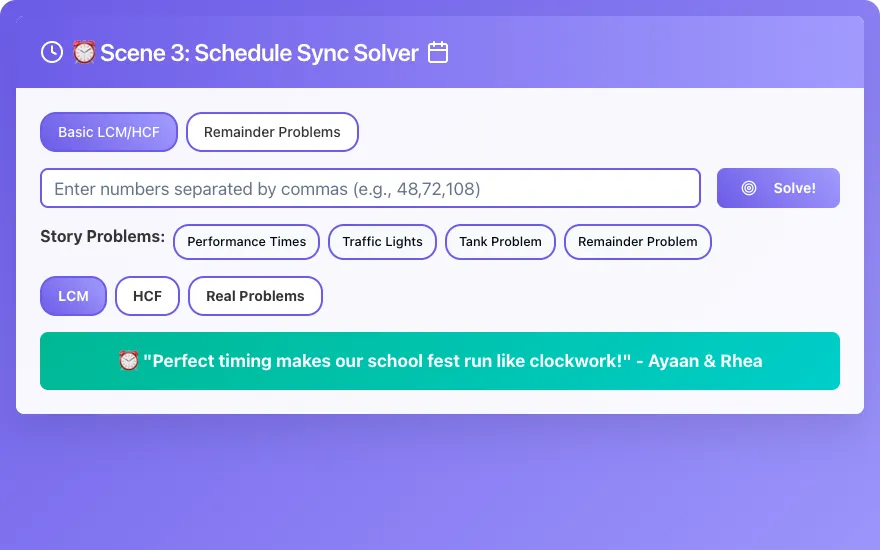Image resolution: width=880 pixels, height=550 pixels.
Task: Click the empty purple background below card
Action: coord(440,483)
